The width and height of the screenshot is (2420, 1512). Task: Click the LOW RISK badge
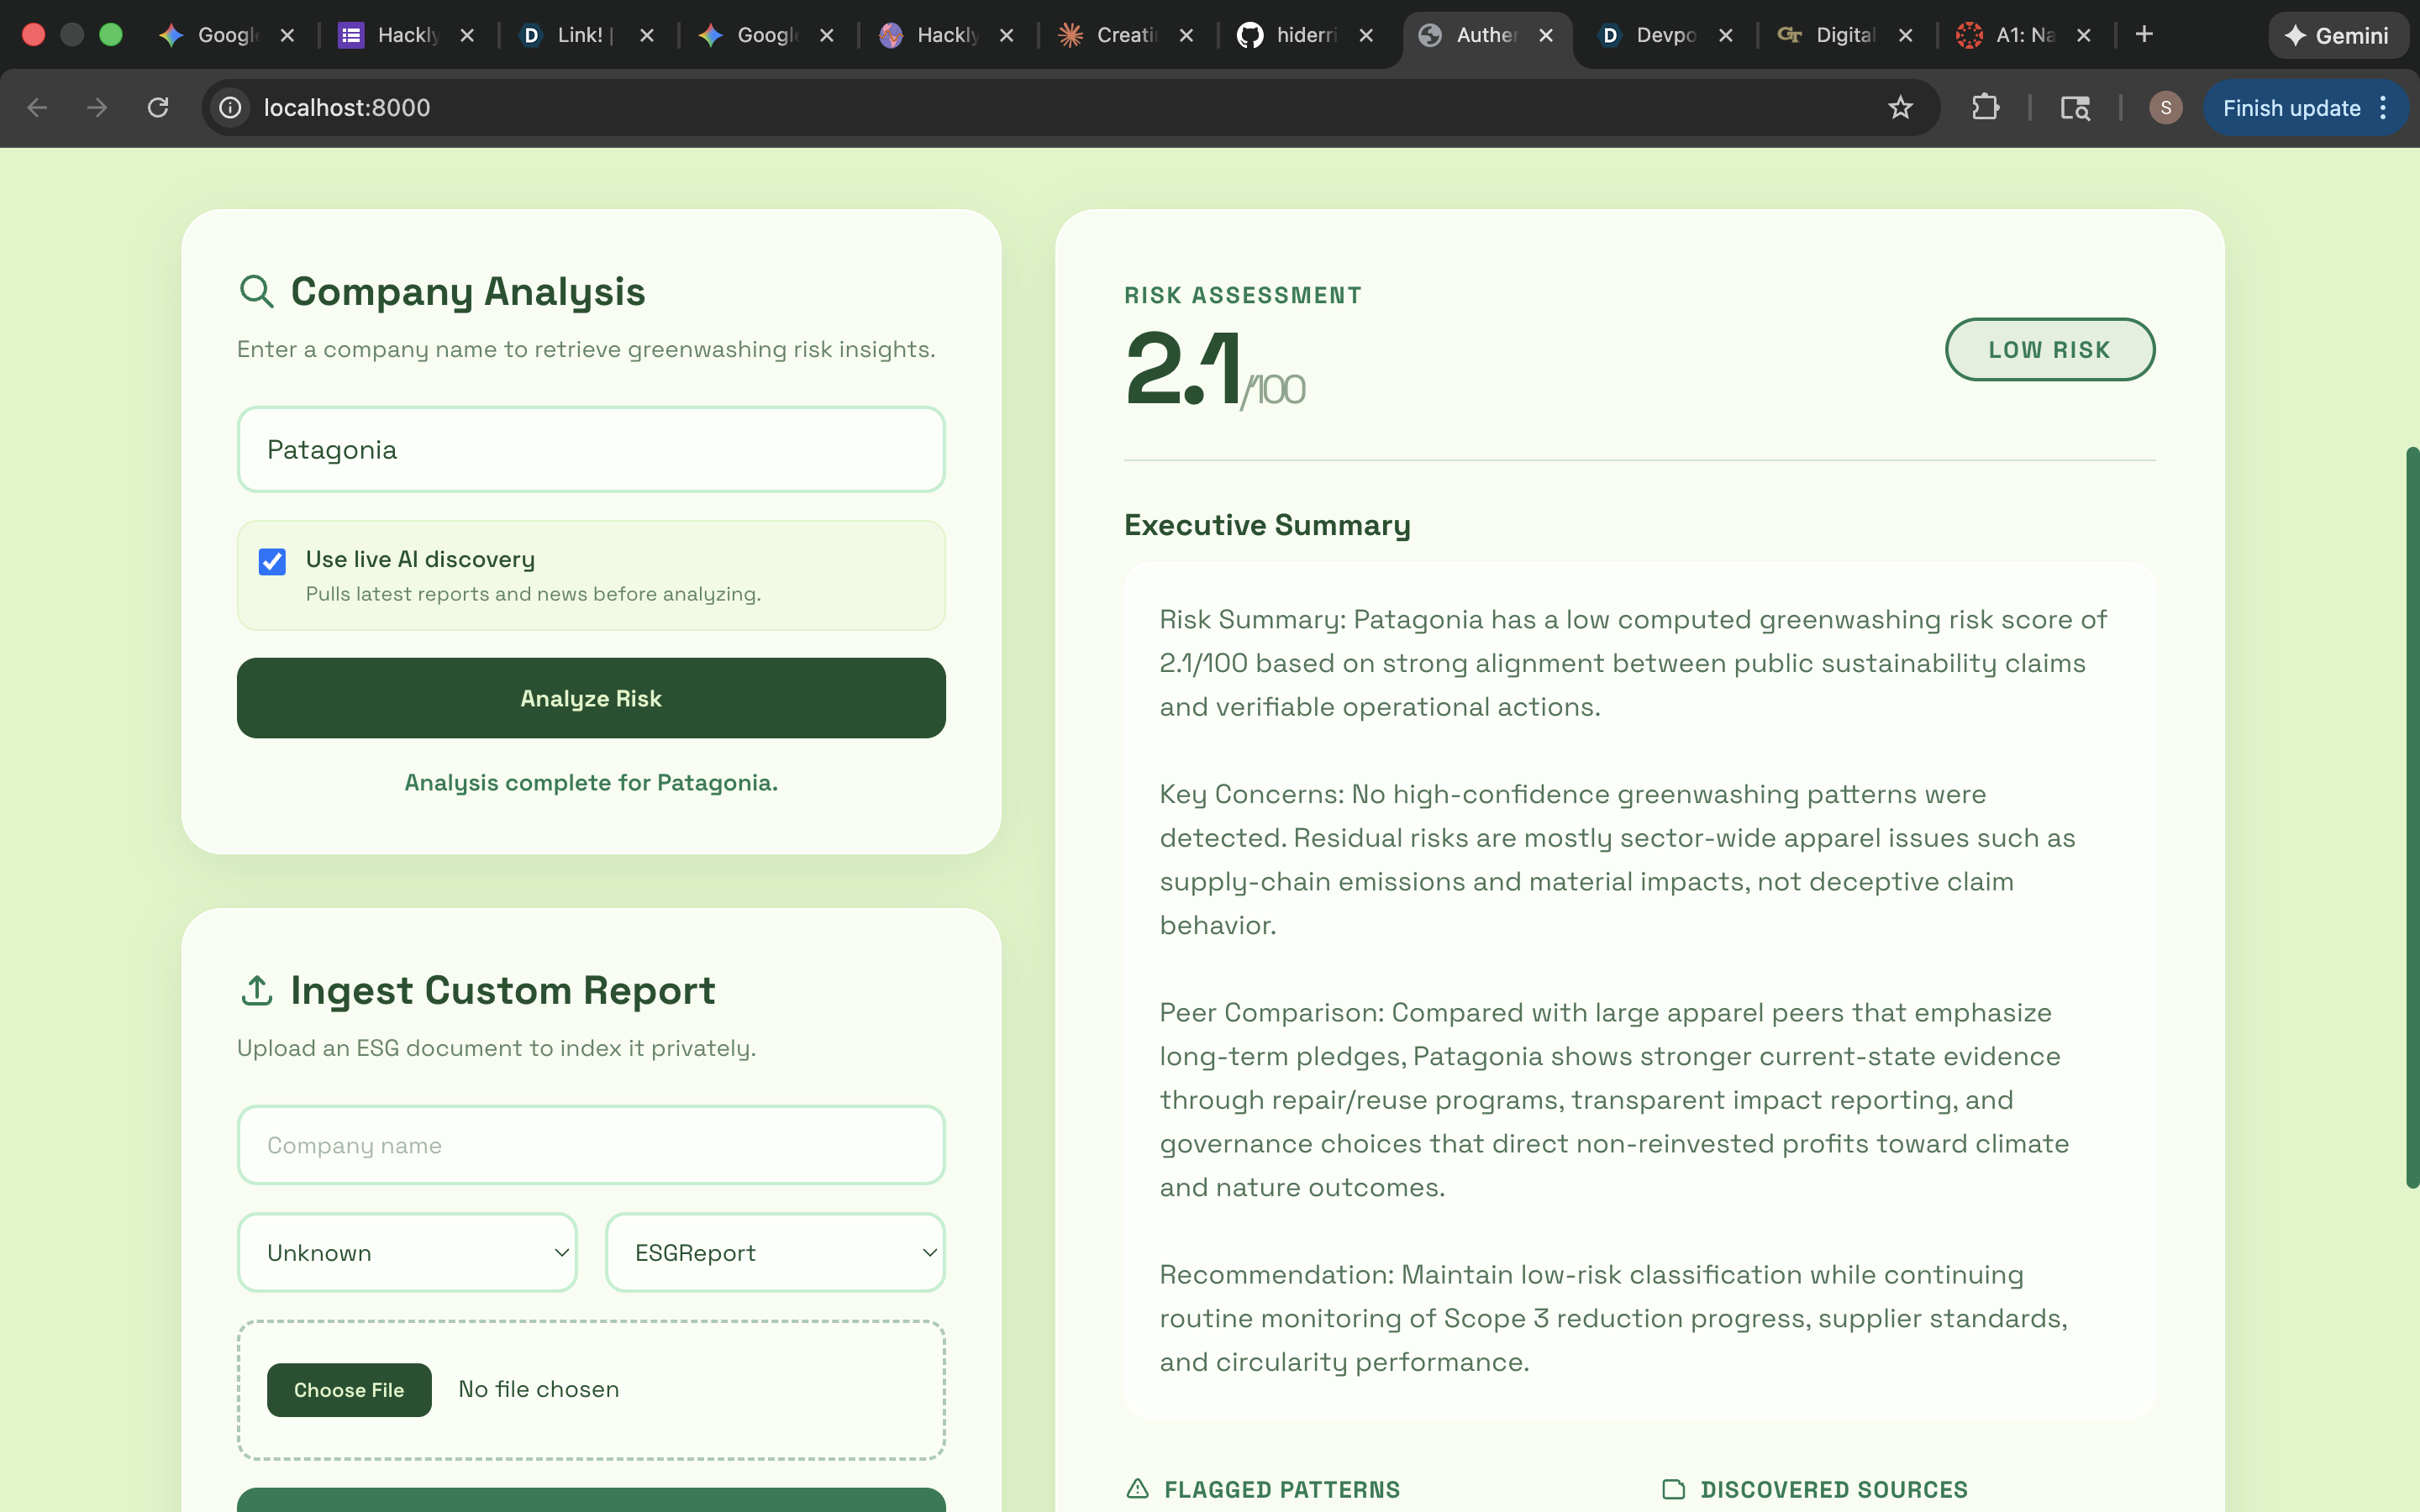coord(2049,349)
